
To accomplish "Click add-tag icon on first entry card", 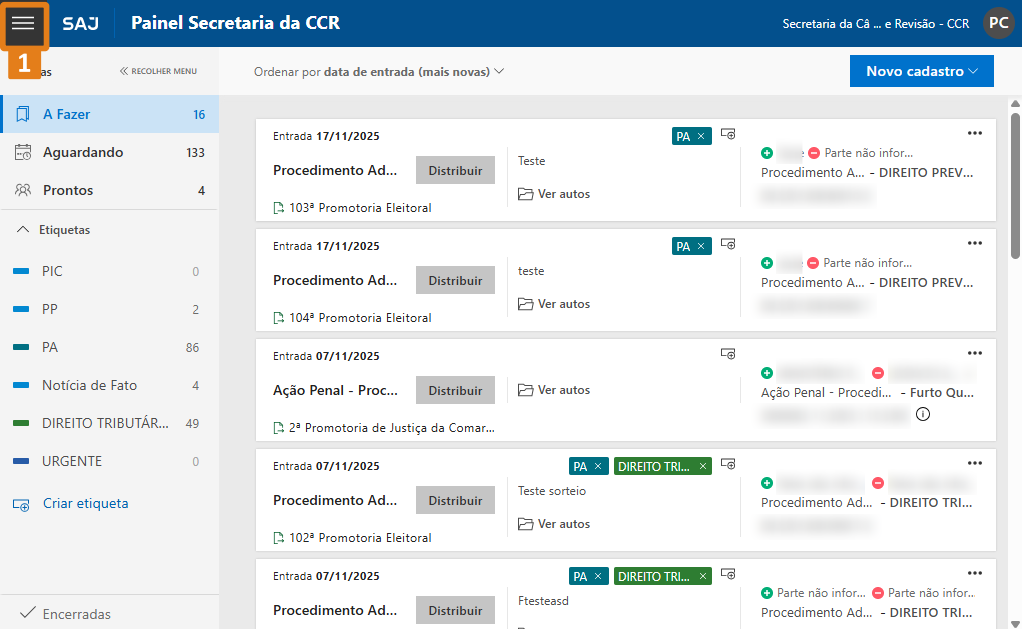I will tap(729, 133).
